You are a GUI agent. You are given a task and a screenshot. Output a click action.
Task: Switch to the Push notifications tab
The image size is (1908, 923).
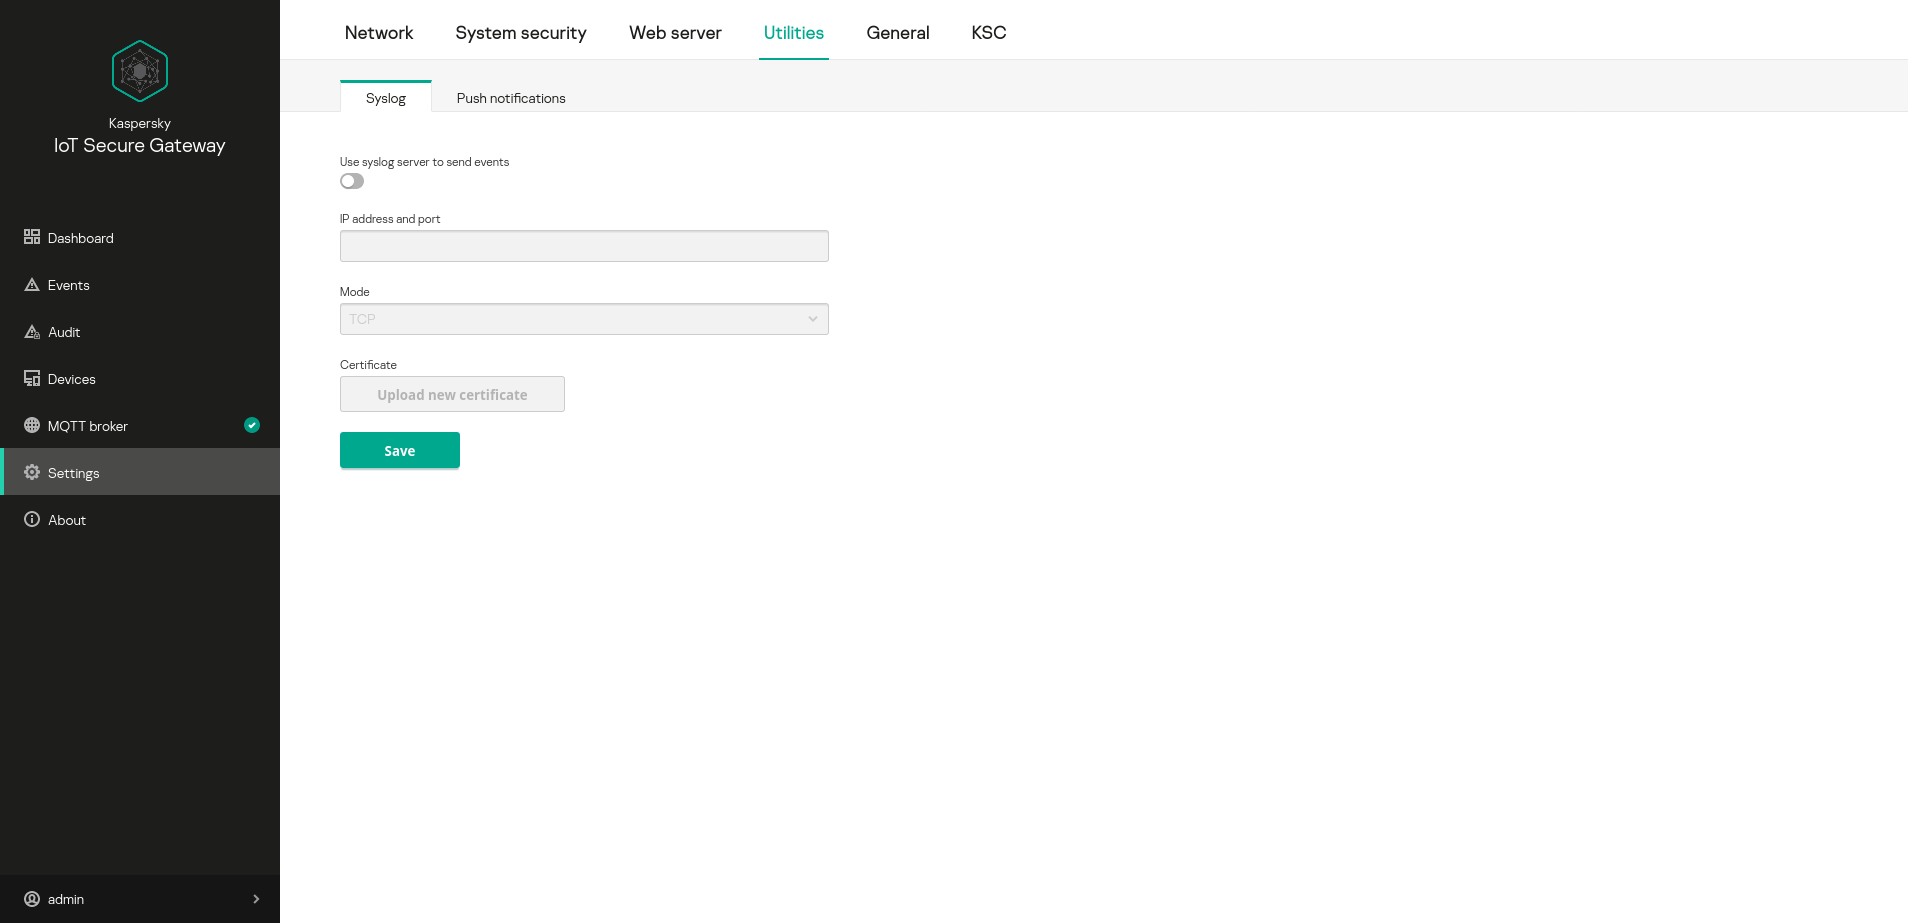coord(511,98)
